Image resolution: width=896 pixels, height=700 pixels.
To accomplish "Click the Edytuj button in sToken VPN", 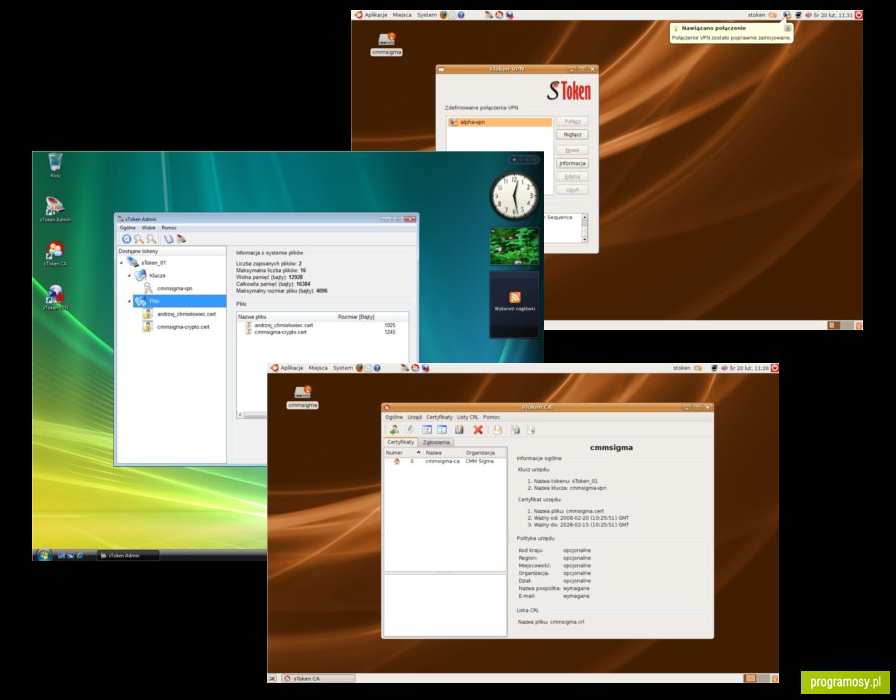I will pos(572,177).
